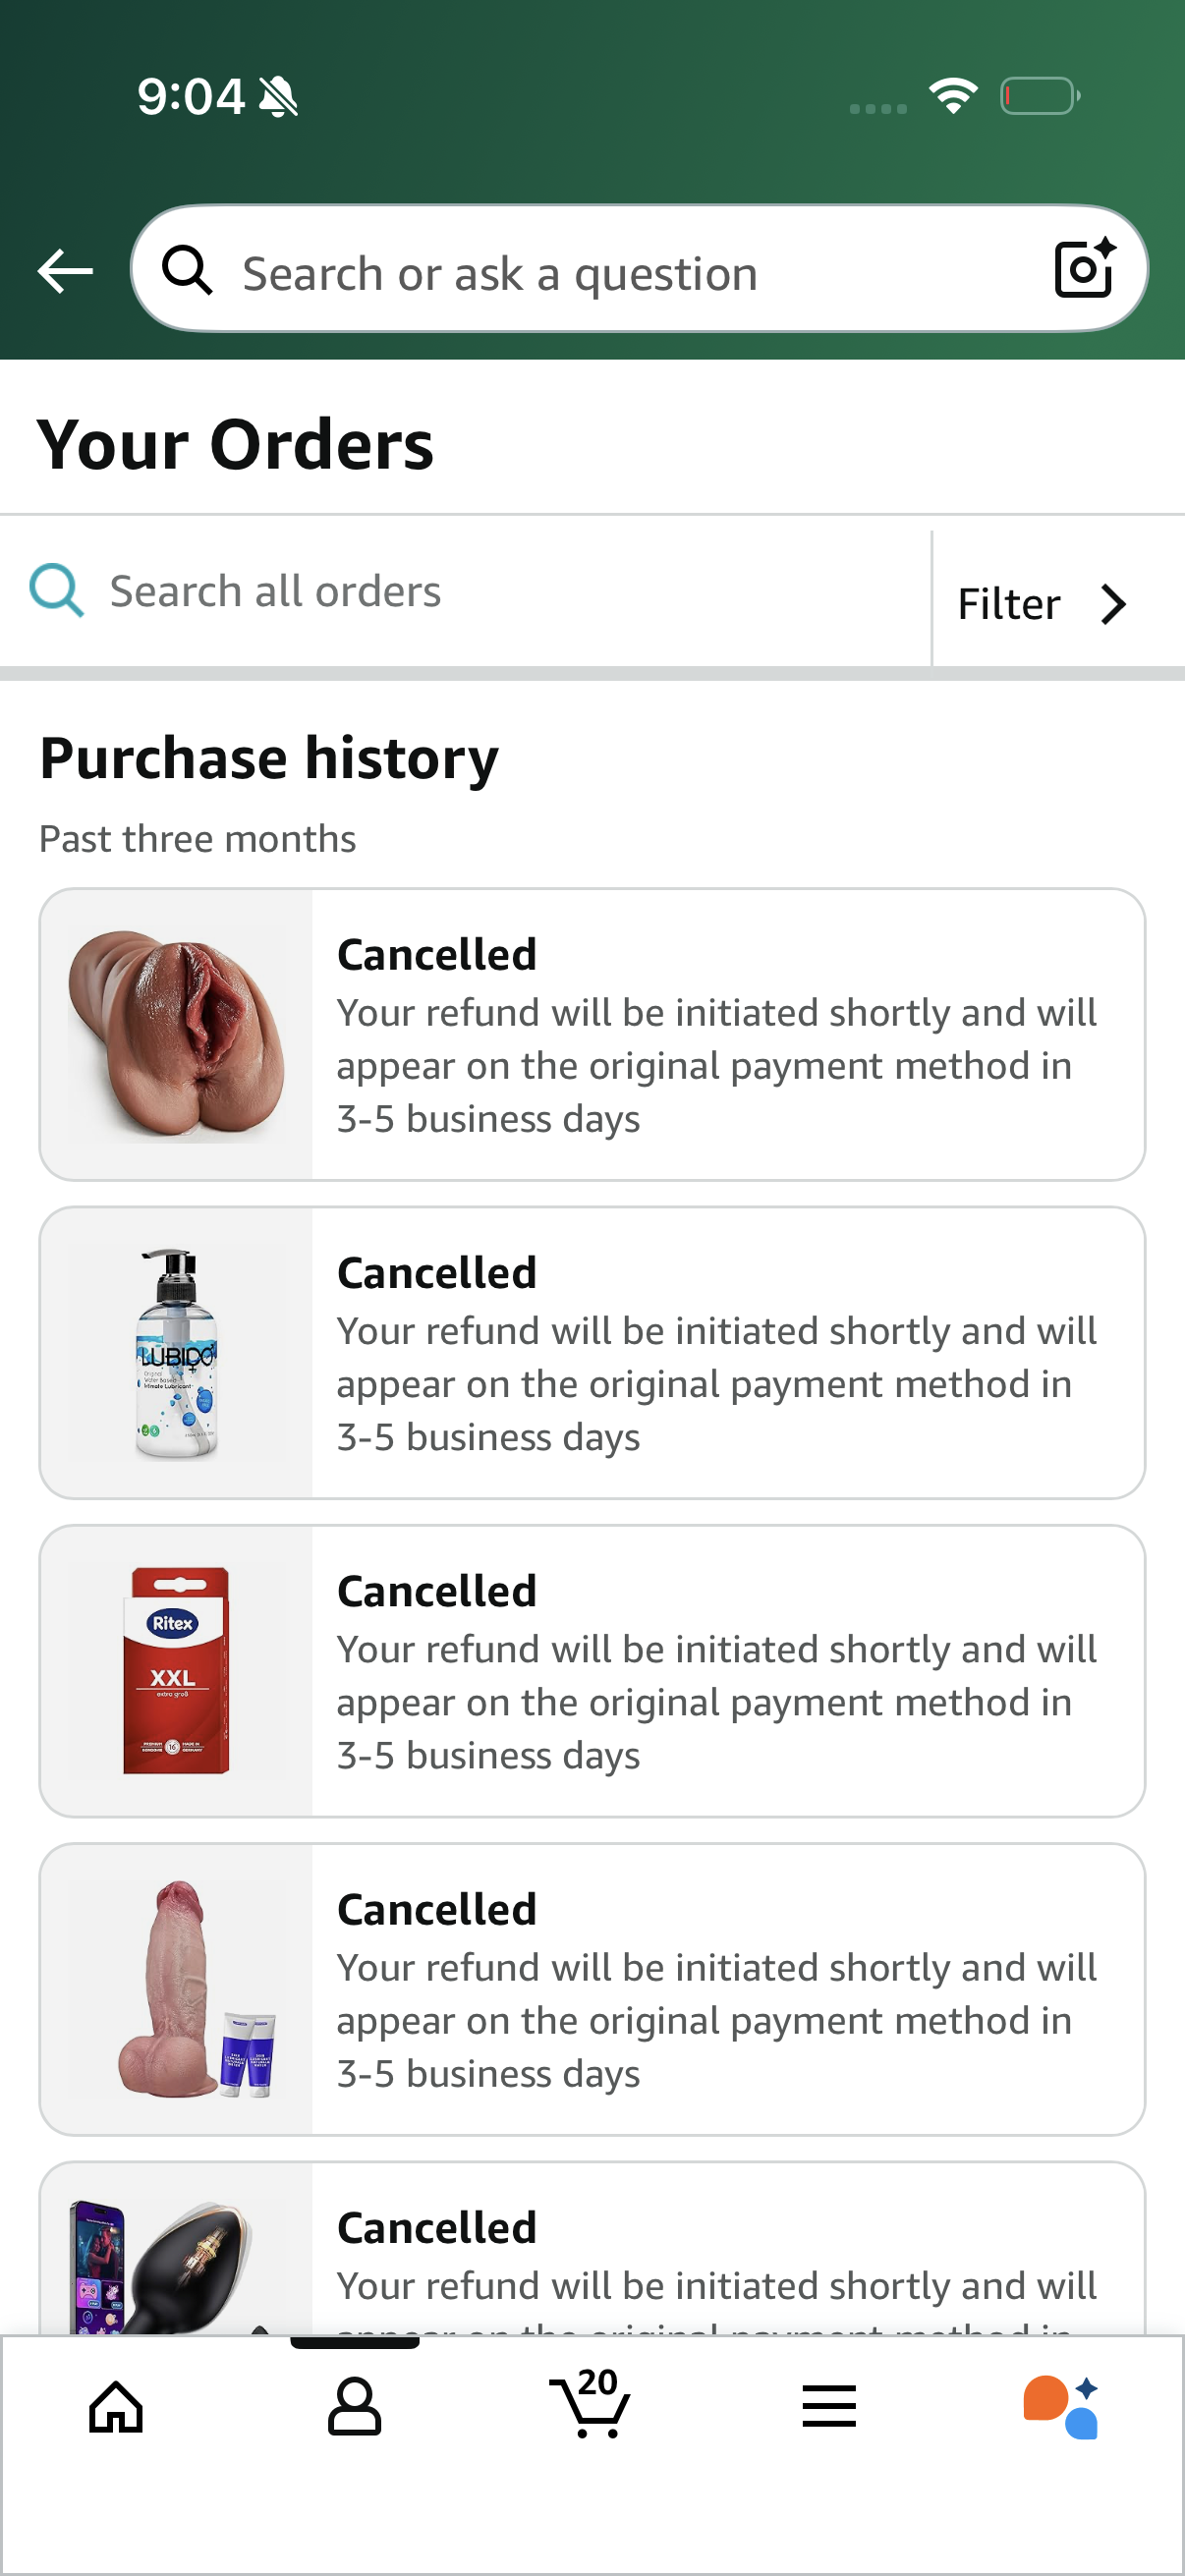
Task: Tap the Home icon in bottom navigation
Action: (x=117, y=2406)
